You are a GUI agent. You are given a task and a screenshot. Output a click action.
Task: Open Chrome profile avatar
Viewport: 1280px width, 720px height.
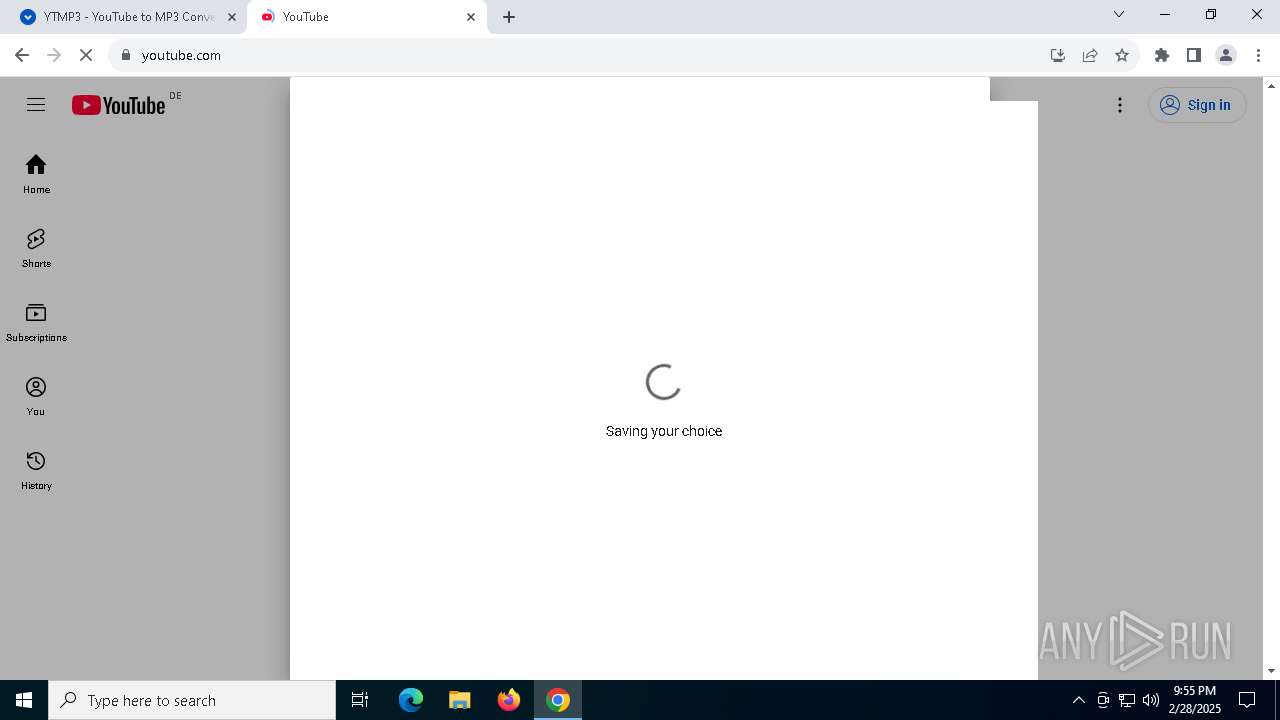pos(1226,55)
